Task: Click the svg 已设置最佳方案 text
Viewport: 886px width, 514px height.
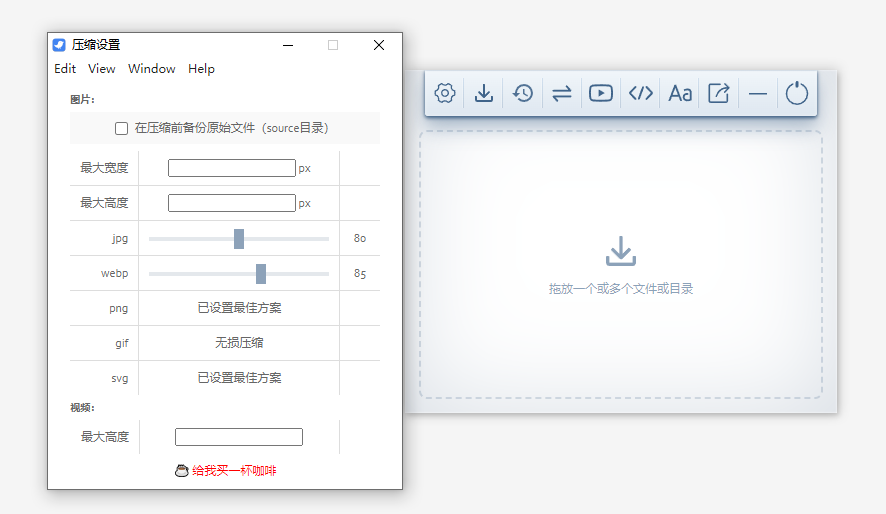Action: click(240, 378)
